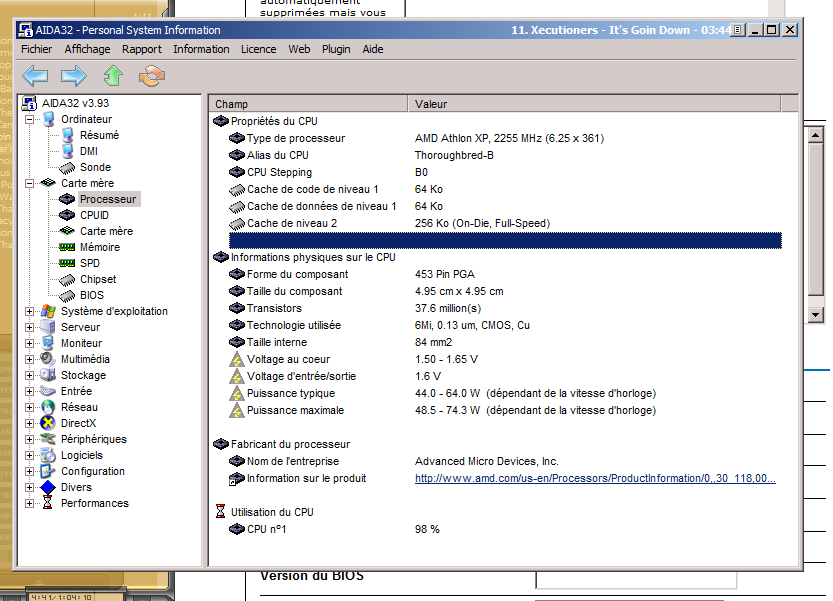833x601 pixels.
Task: Click the Puissance maximale row
Action: click(x=505, y=410)
